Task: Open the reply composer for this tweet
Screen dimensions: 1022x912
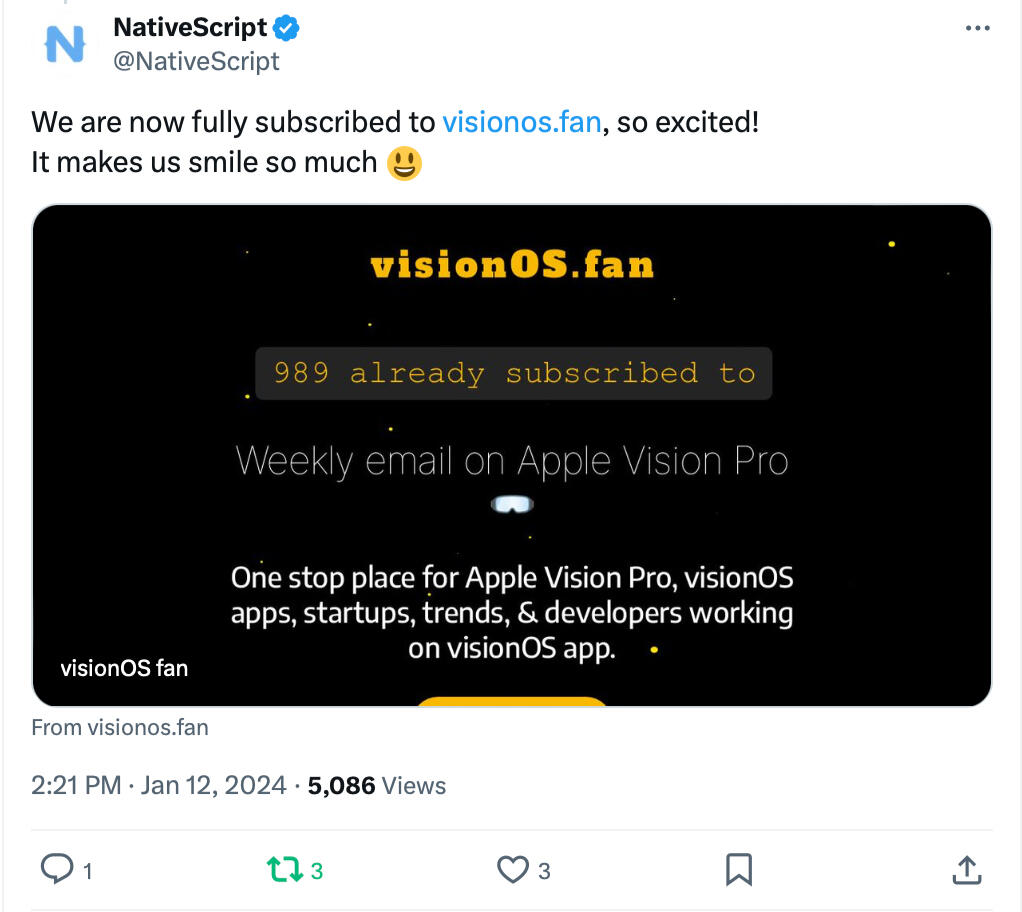Action: click(57, 869)
